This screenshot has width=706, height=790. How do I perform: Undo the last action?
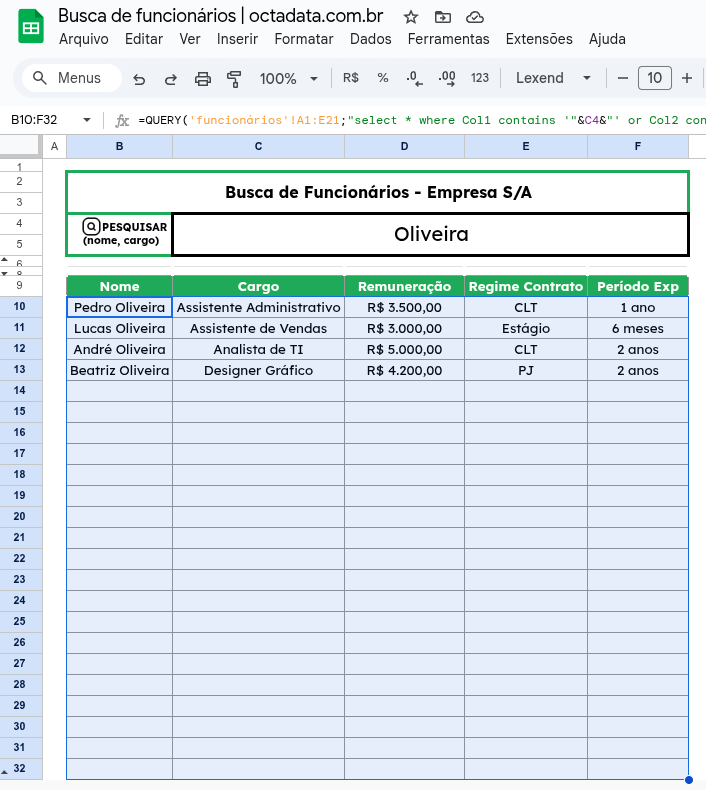(139, 79)
